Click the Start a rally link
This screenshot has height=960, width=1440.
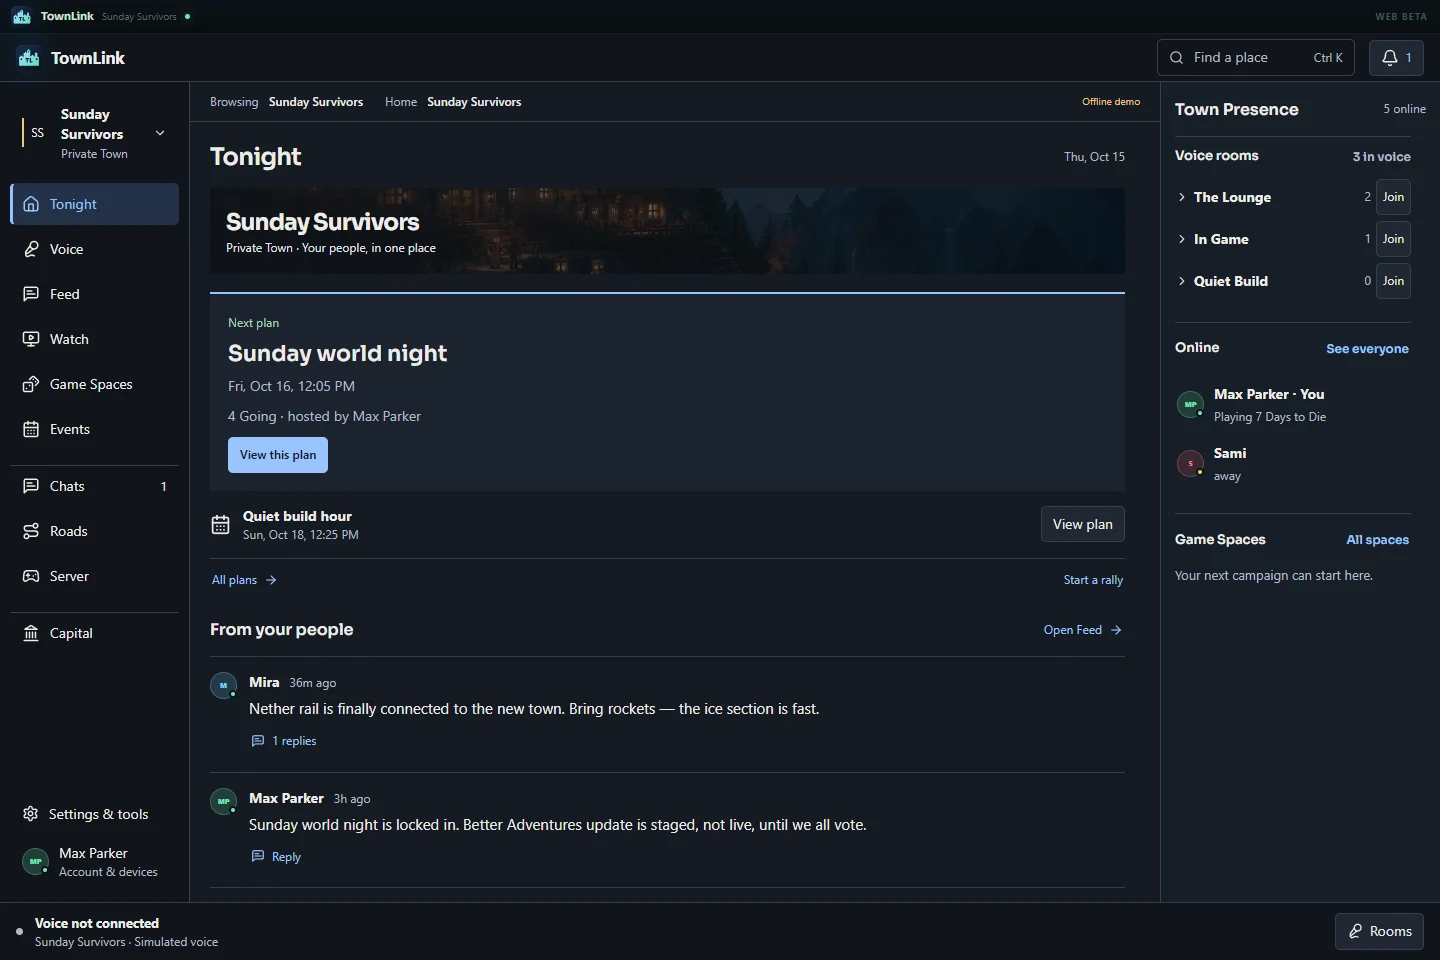click(x=1093, y=580)
